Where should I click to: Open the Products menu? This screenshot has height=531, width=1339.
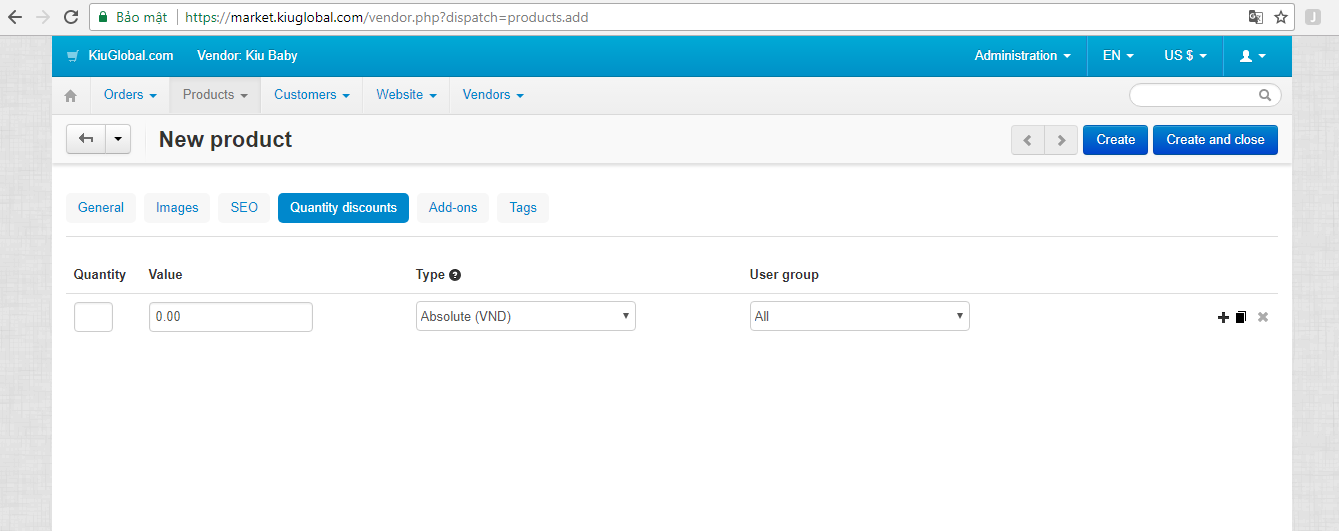point(215,95)
